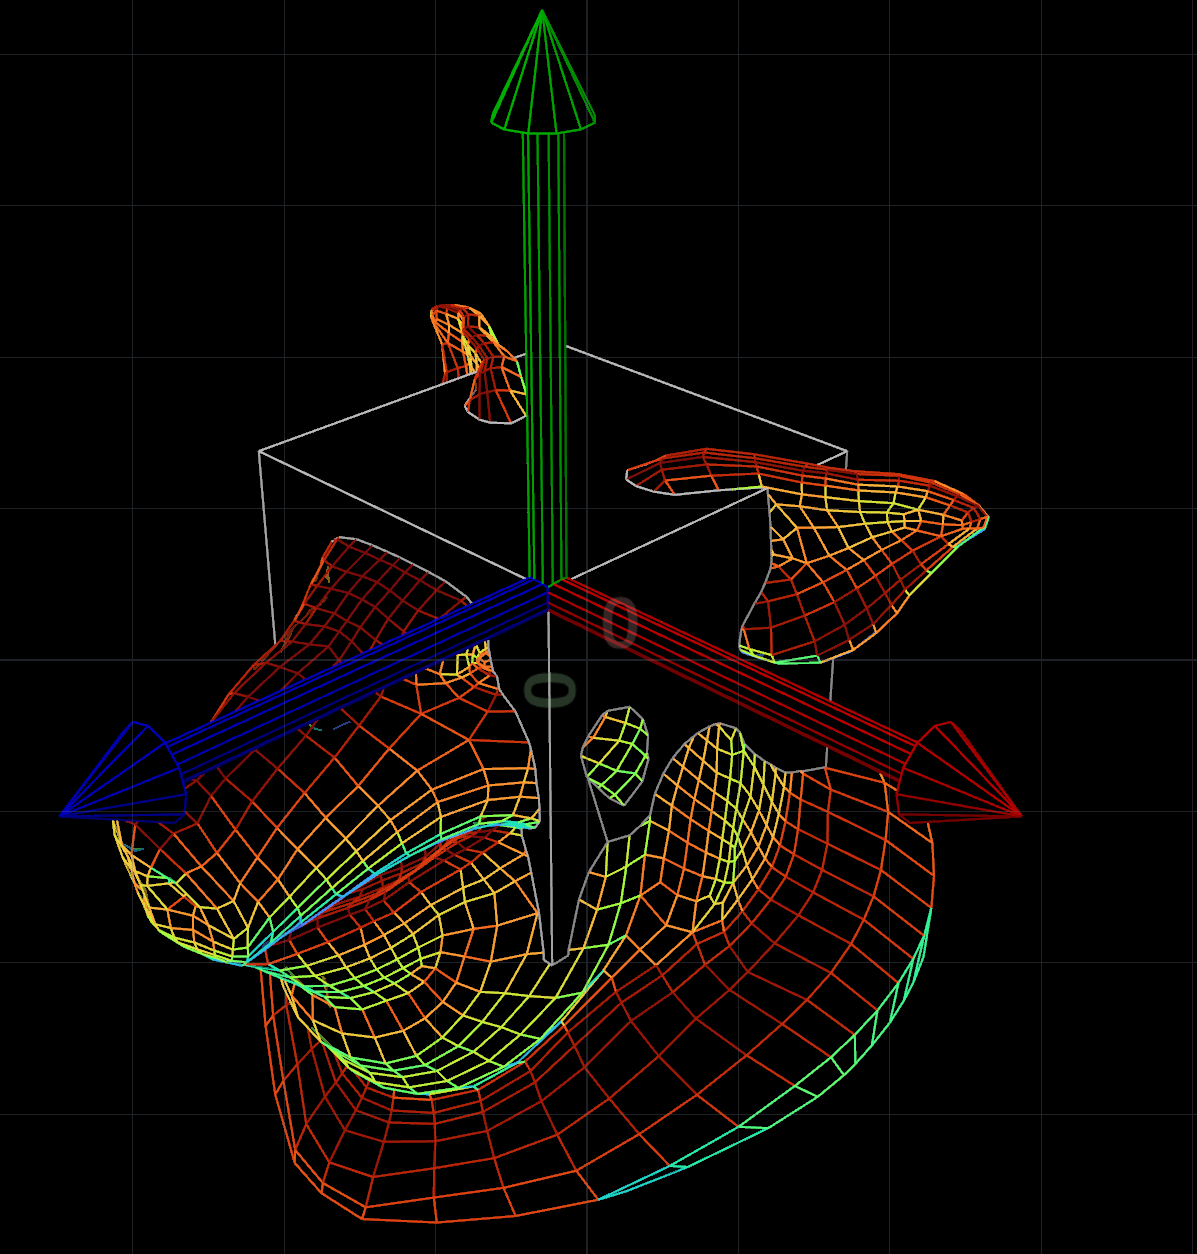Click the origin where three axes meet
1197x1254 pixels.
(546, 583)
